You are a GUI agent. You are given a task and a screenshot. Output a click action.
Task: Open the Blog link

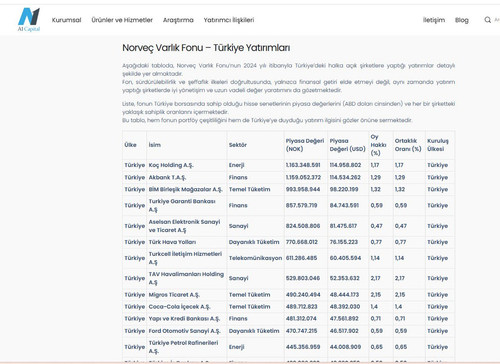(462, 20)
